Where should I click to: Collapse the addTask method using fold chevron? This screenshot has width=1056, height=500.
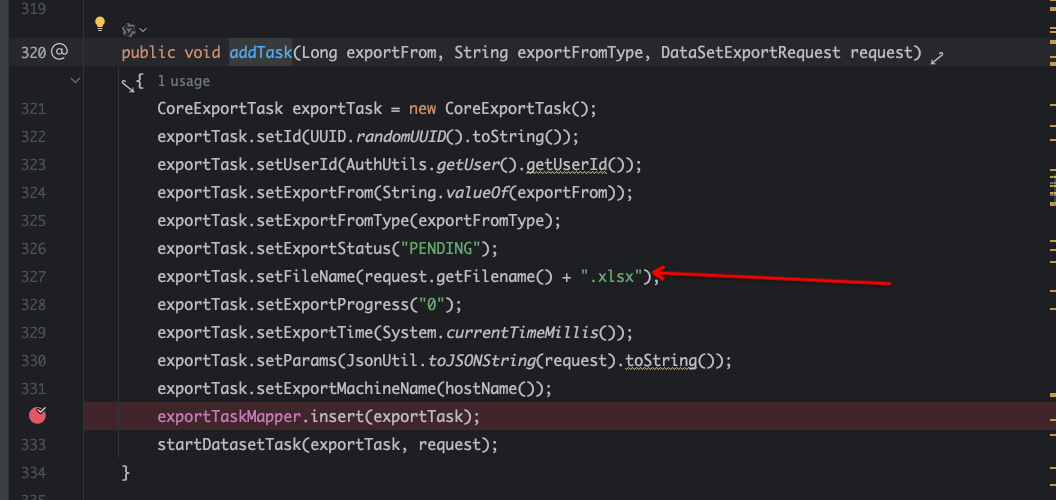pos(75,80)
